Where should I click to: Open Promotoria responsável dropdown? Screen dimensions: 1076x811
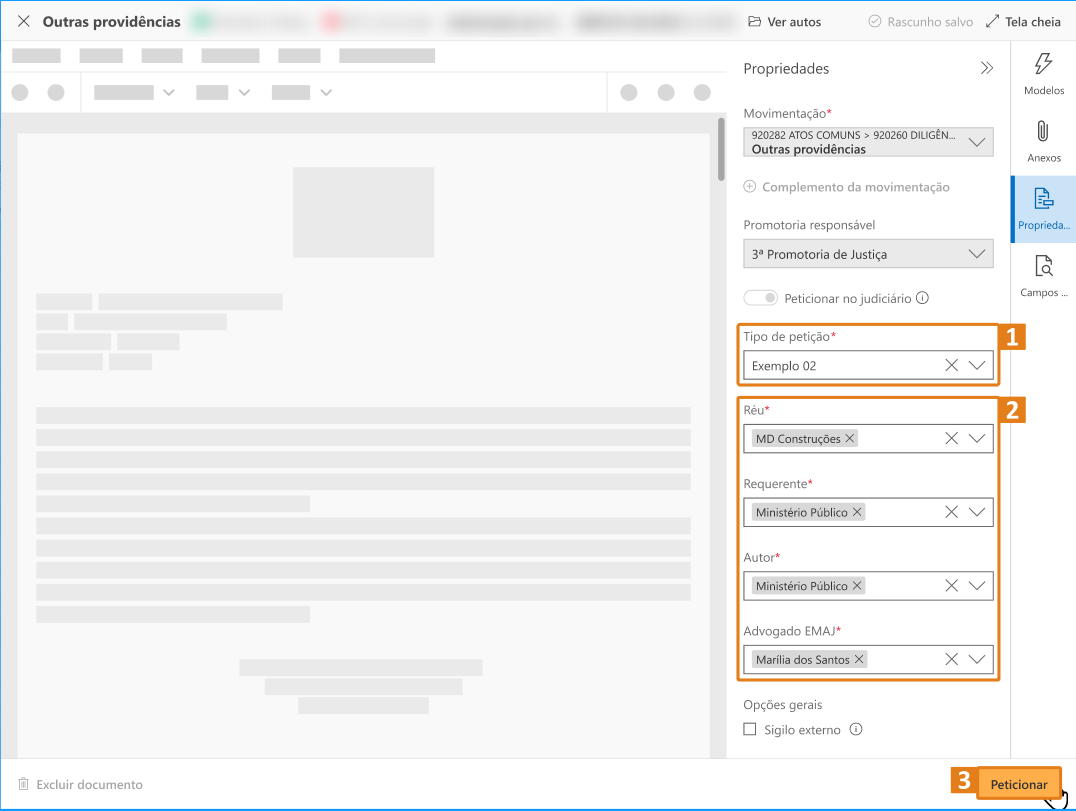977,254
